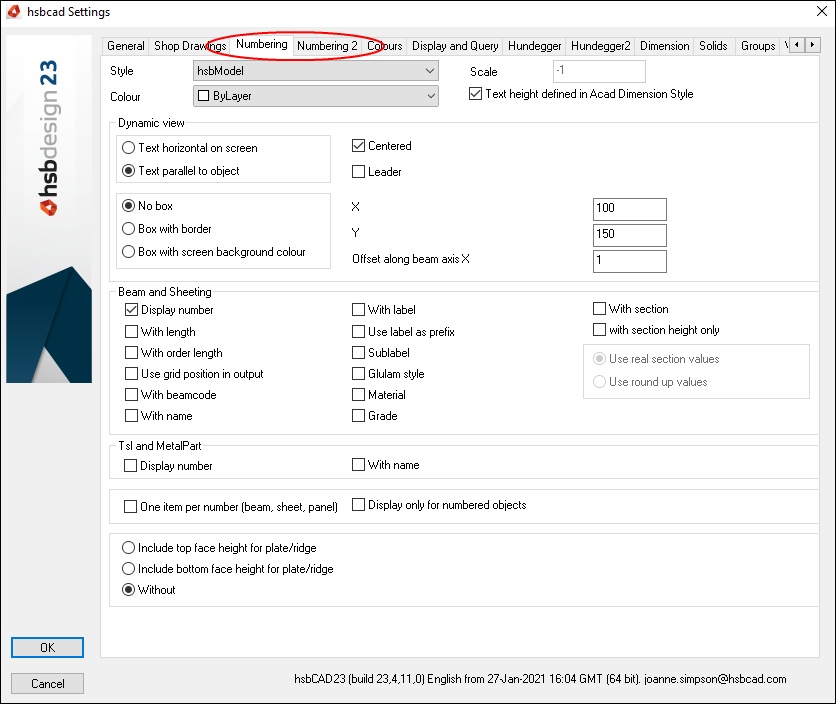Viewport: 836px width, 704px height.
Task: Open the Numbering 2 tab
Action: click(327, 46)
